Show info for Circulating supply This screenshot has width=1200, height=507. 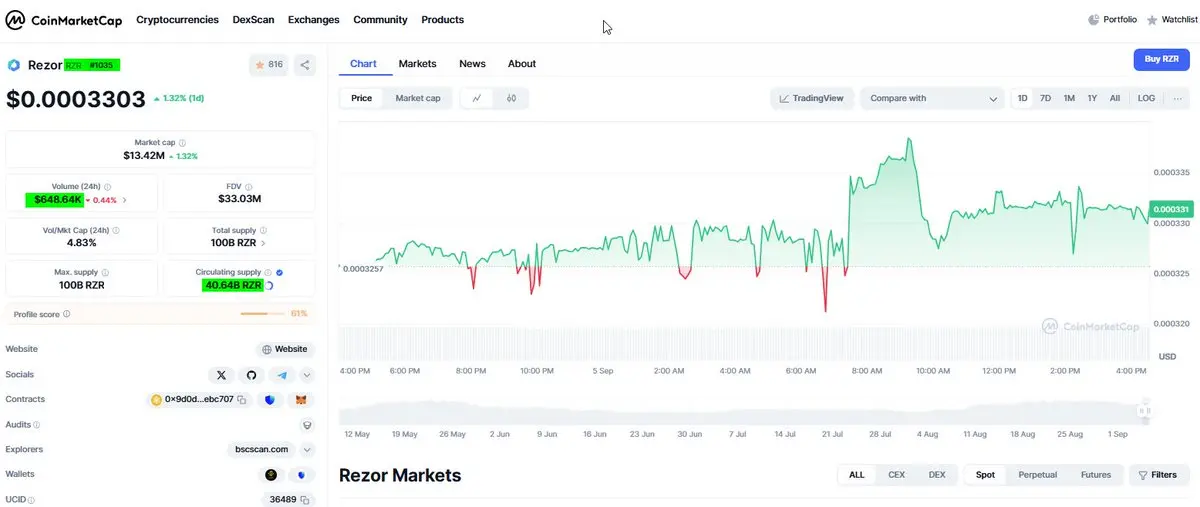tap(268, 272)
